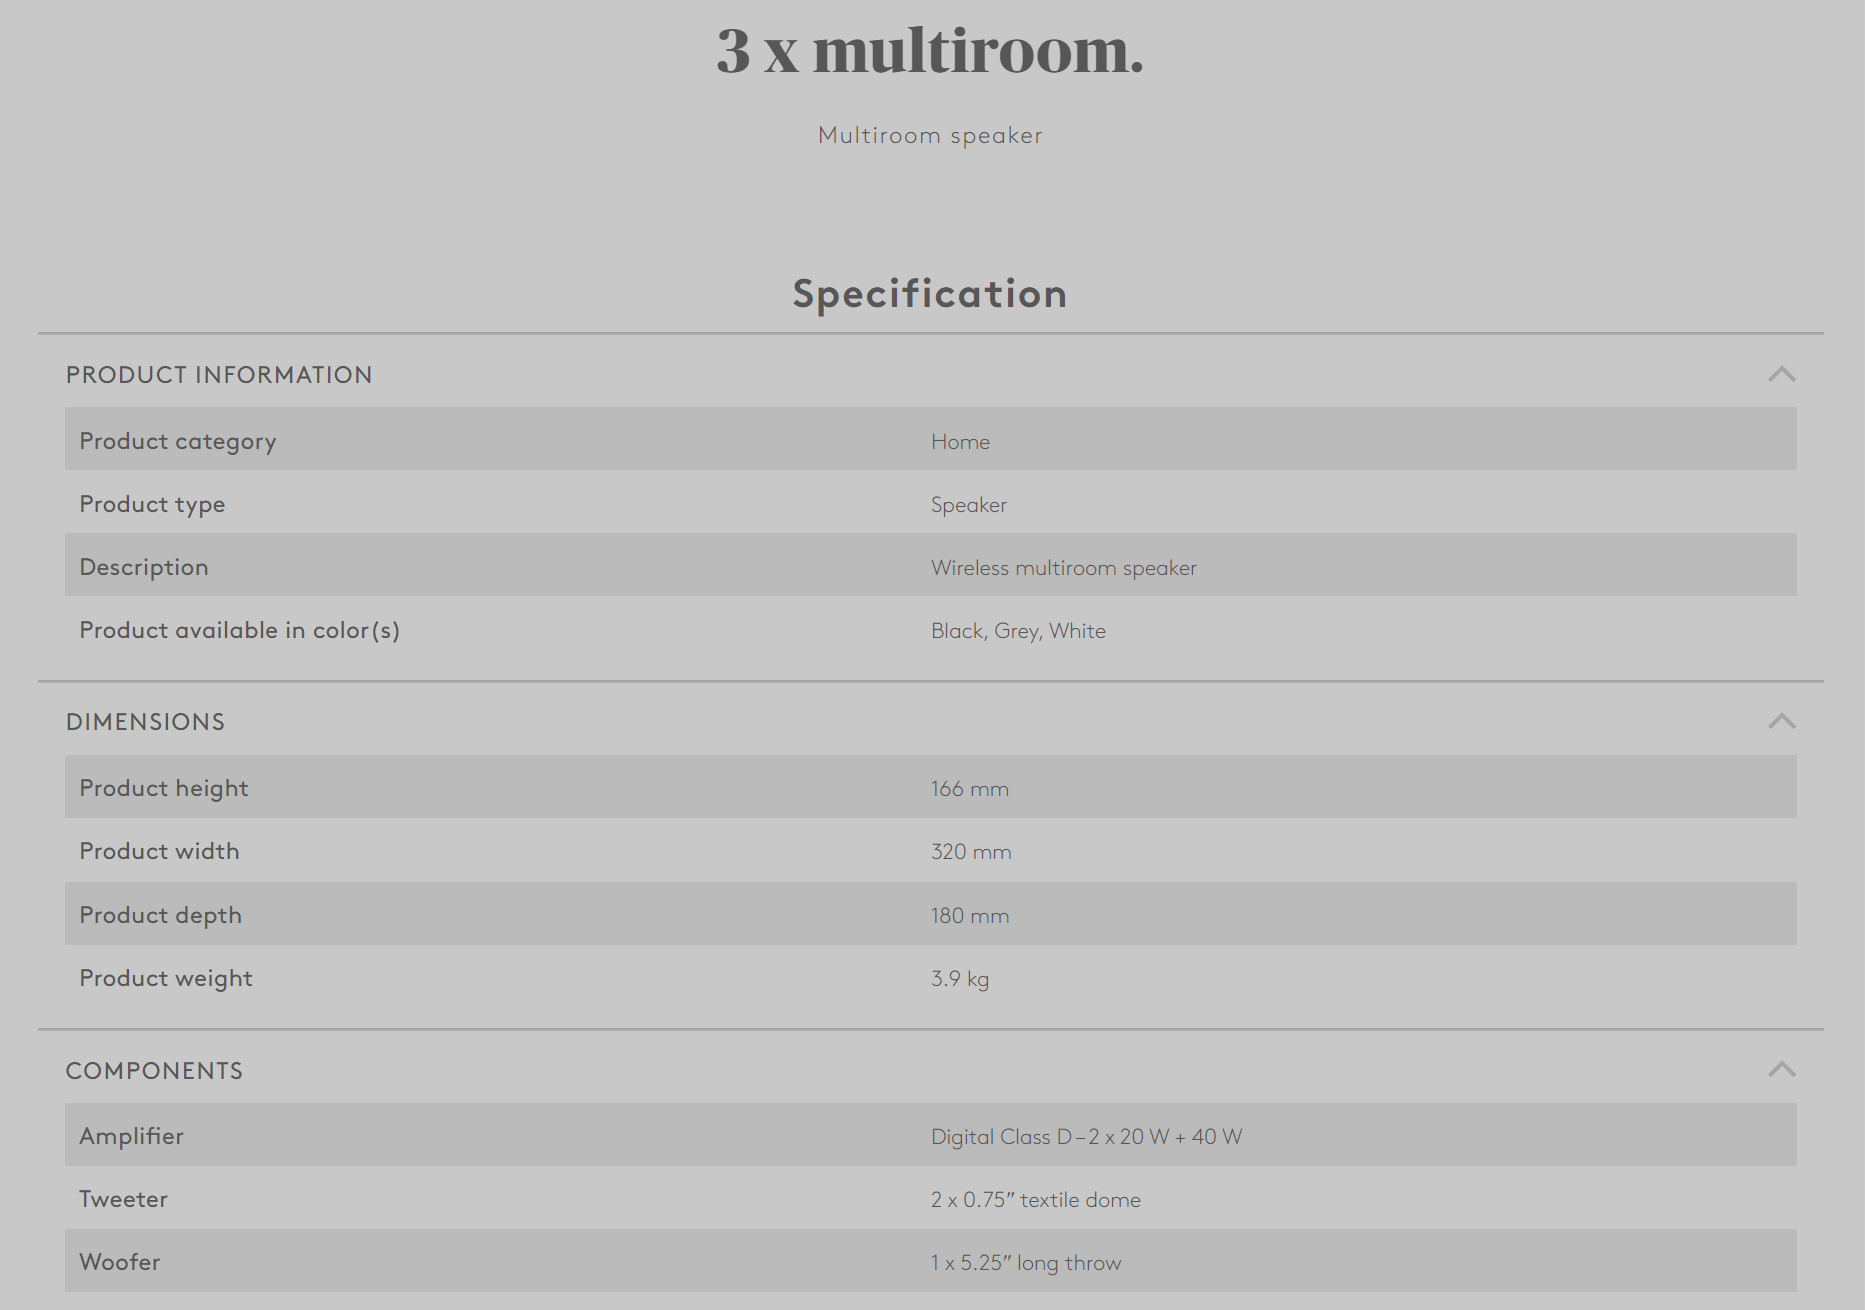
Task: Click the Product weight 3.9 kg value
Action: [x=960, y=979]
